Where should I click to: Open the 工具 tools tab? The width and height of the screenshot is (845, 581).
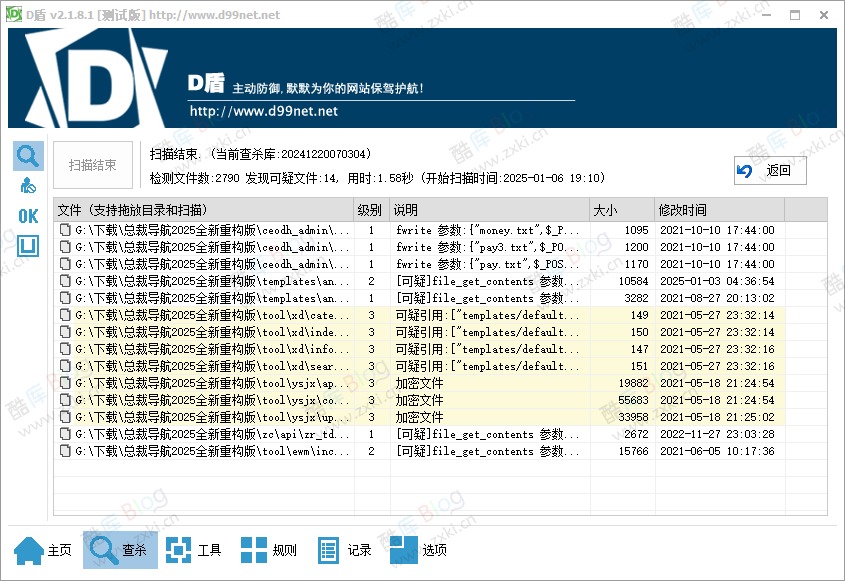tap(194, 550)
